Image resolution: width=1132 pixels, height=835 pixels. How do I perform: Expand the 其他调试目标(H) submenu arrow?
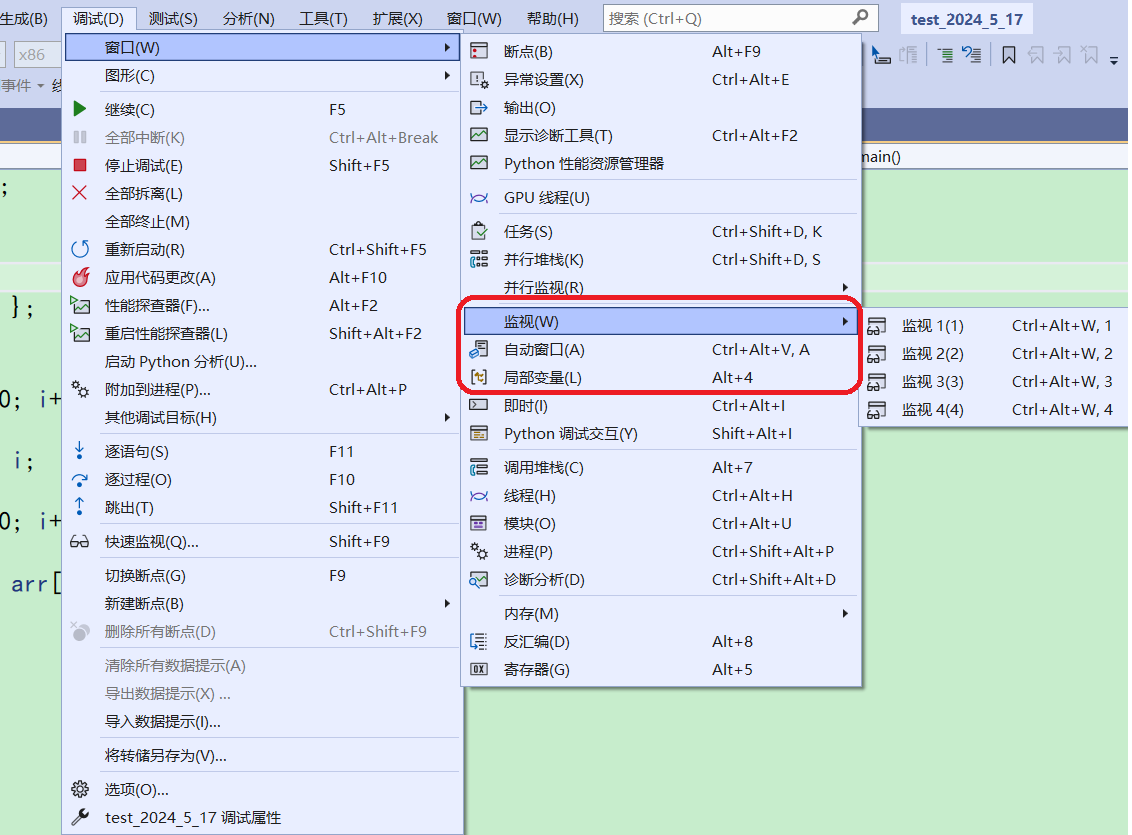tap(448, 417)
